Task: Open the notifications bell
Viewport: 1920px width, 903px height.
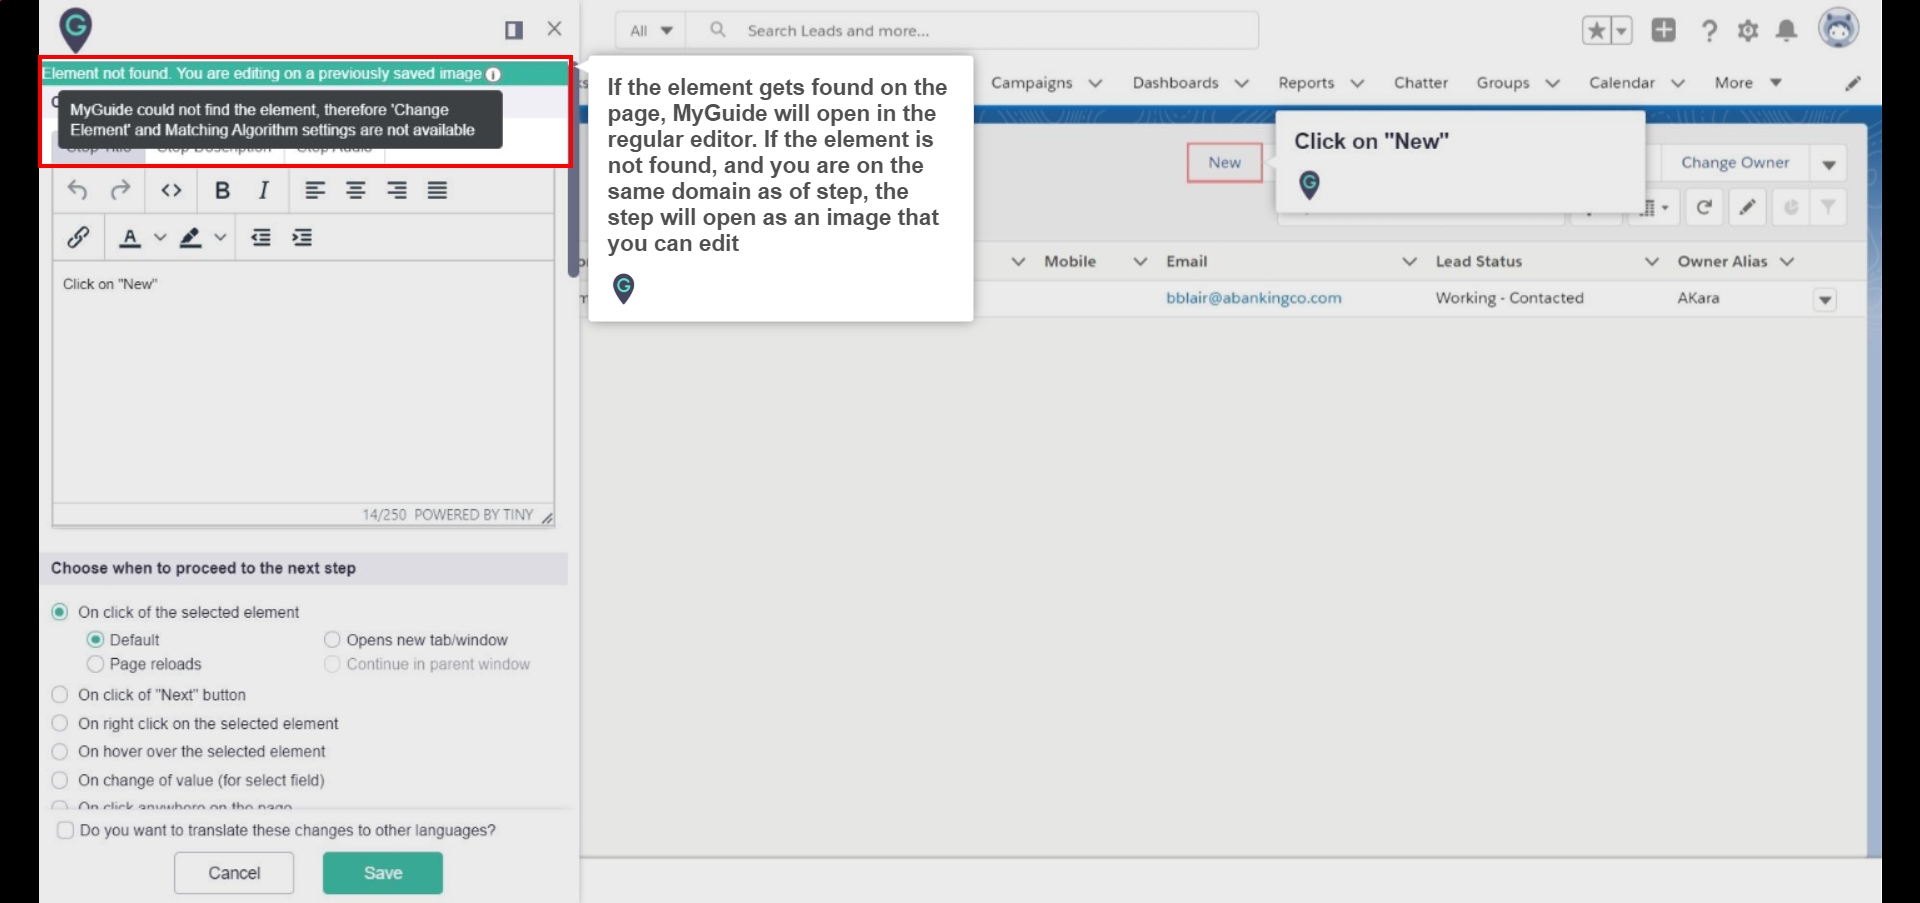Action: [x=1787, y=31]
